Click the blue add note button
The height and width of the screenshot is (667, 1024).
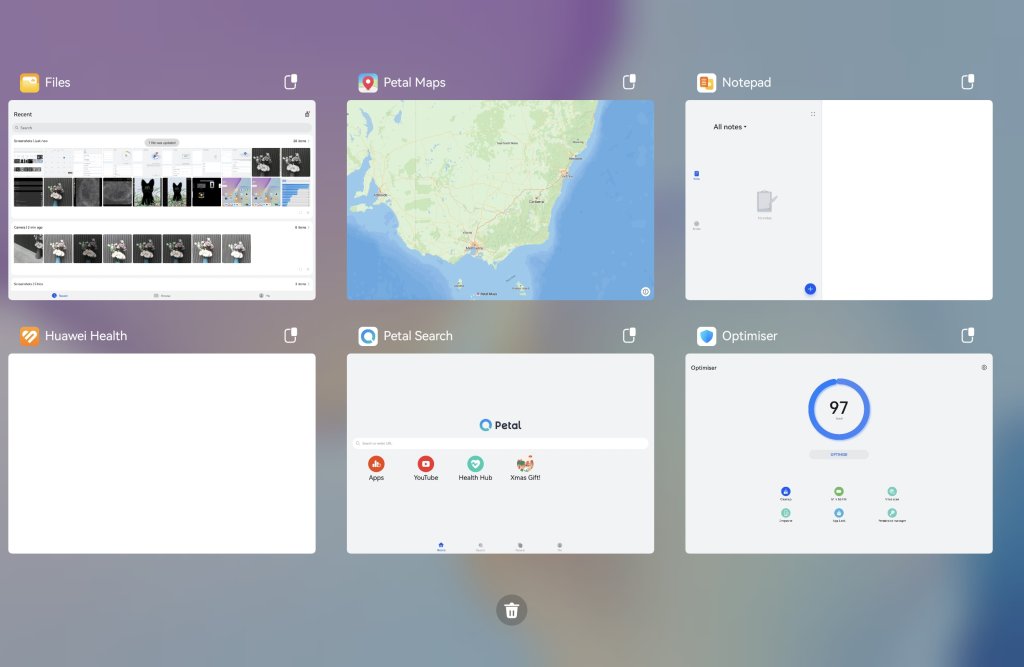[x=809, y=289]
